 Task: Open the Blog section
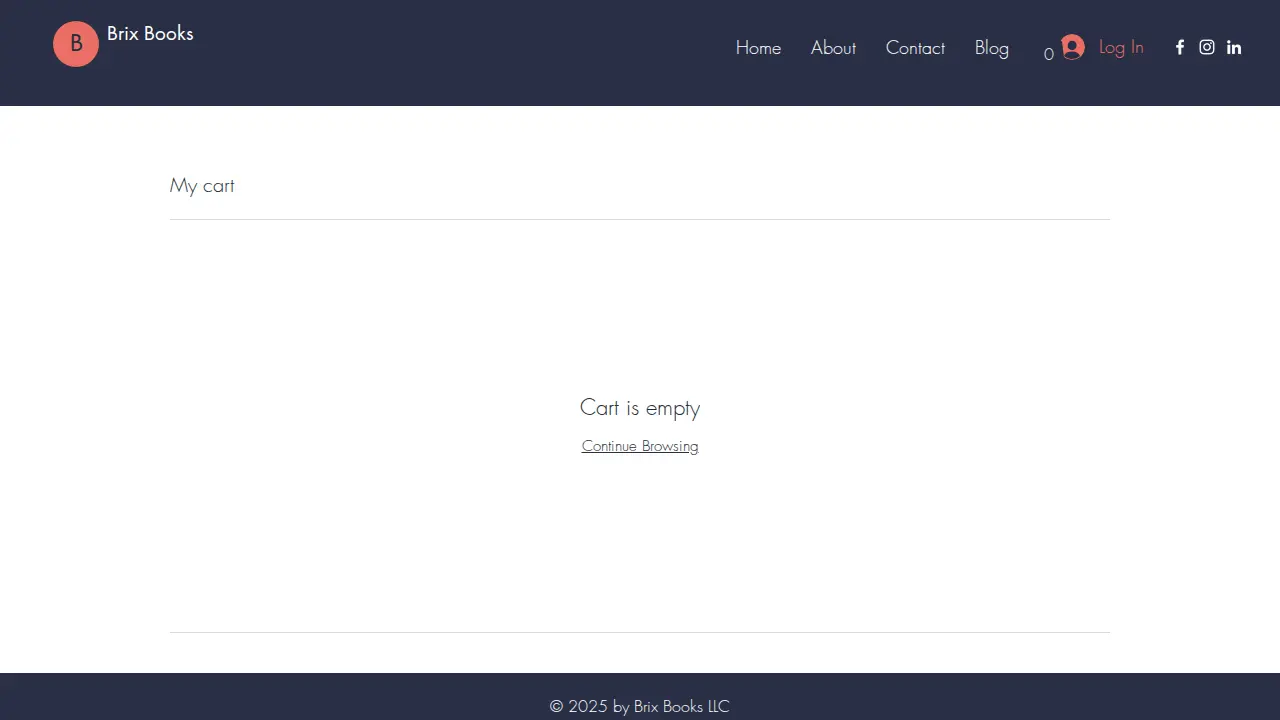click(992, 48)
